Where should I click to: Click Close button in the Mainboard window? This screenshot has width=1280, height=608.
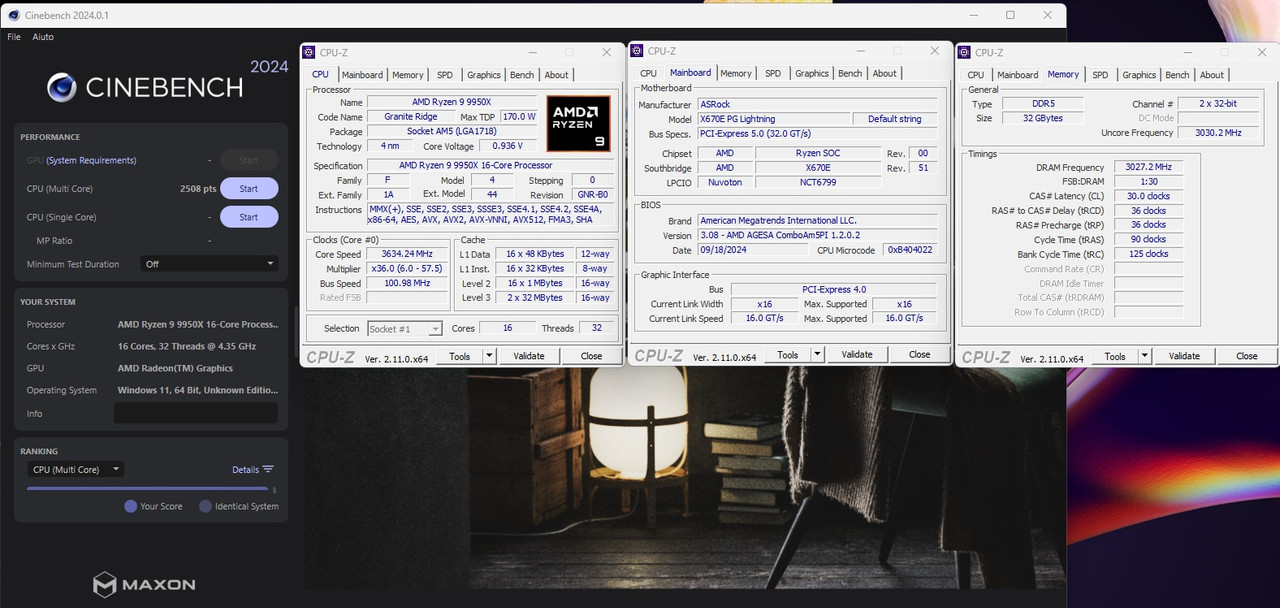coord(919,355)
